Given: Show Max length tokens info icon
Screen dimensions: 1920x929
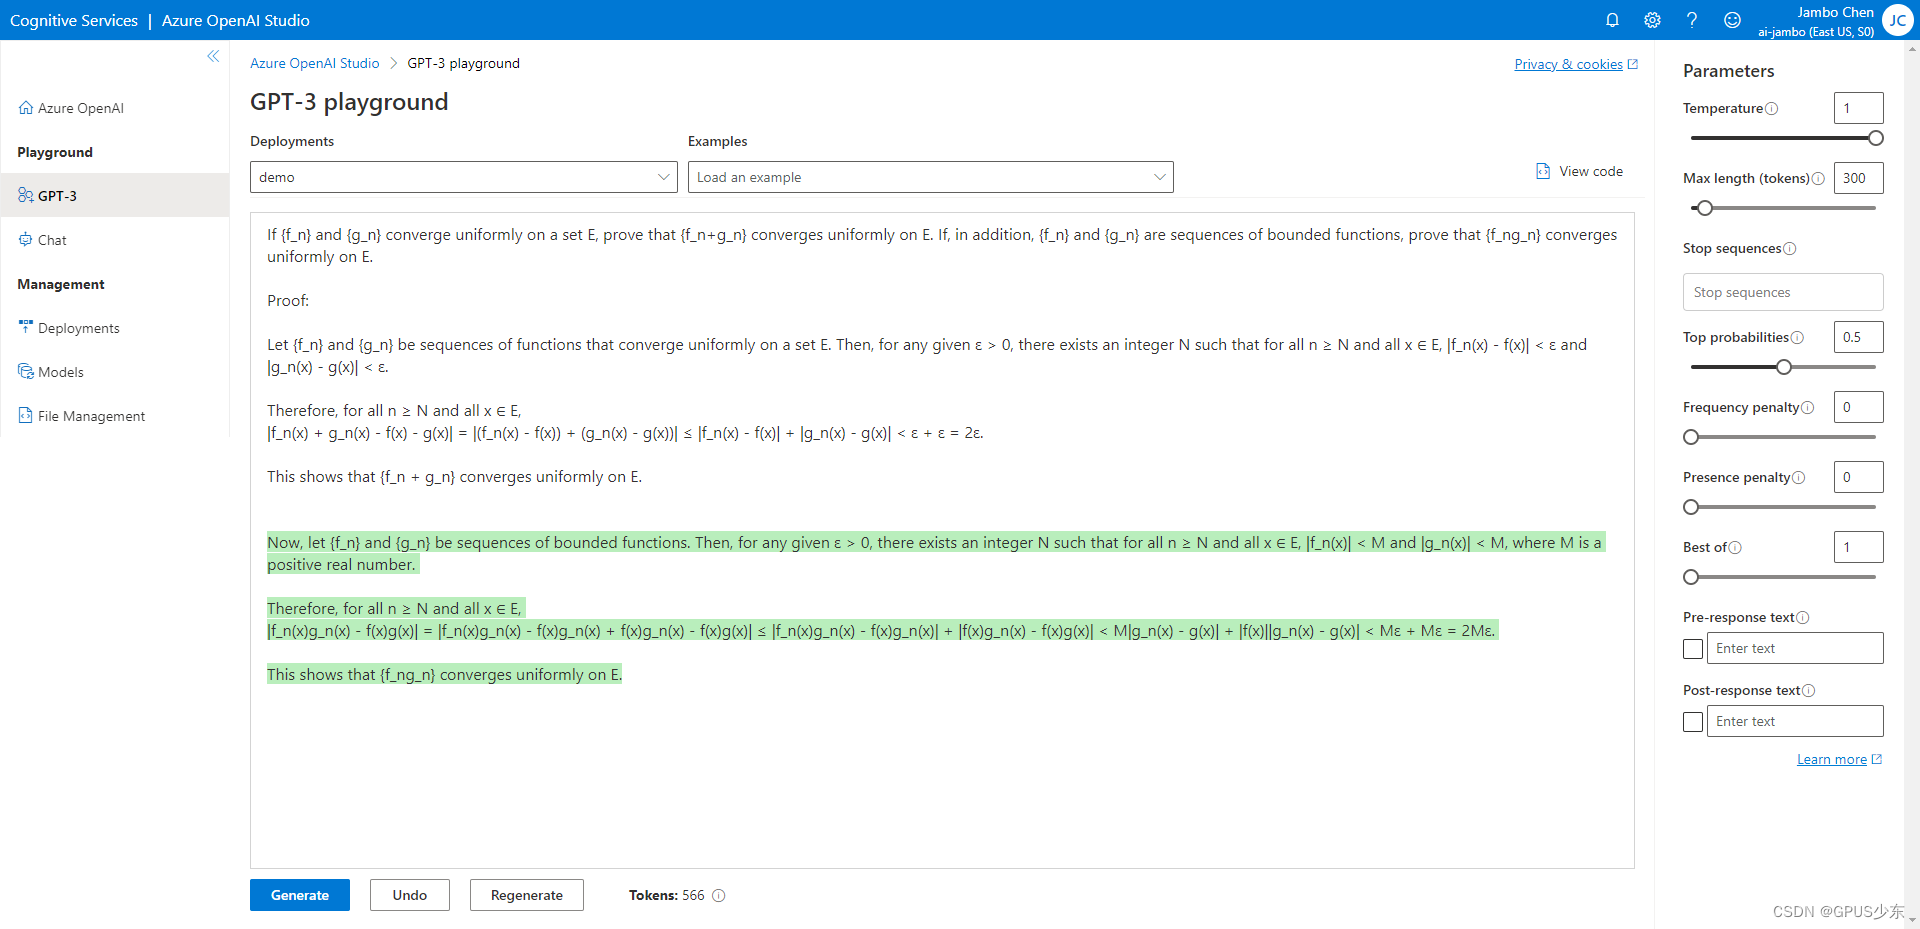Looking at the screenshot, I should (1818, 178).
